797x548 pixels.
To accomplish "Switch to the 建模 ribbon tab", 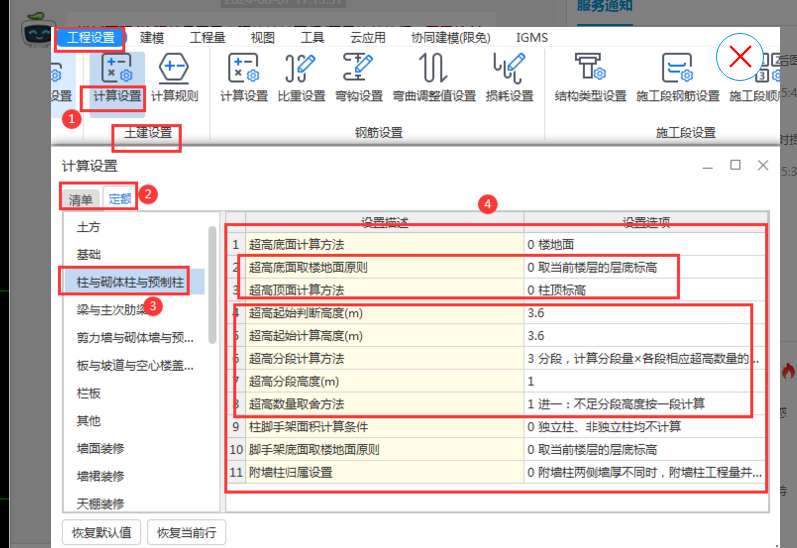I will coord(152,38).
